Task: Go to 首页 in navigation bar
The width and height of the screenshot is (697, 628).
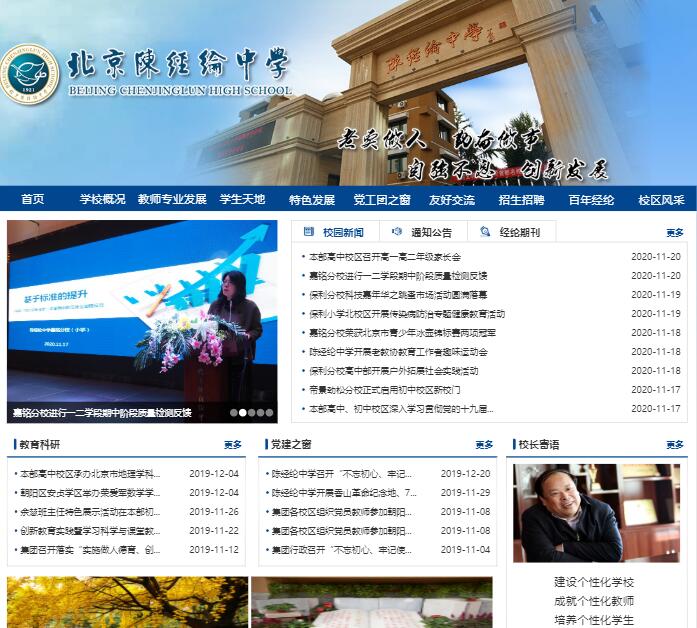Action: (x=33, y=199)
